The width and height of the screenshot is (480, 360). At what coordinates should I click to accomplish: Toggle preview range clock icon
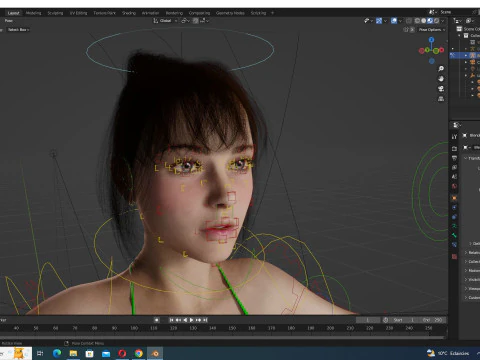(386, 320)
